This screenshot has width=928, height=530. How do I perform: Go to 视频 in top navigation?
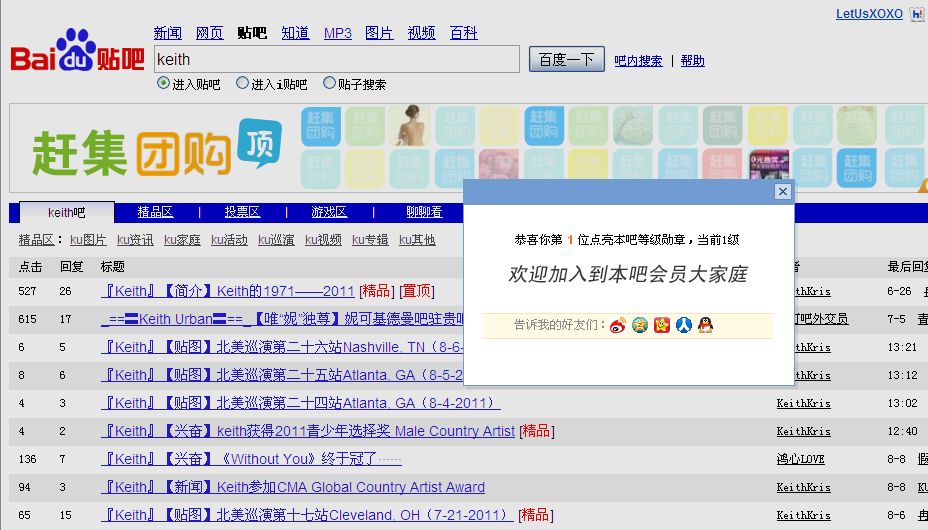pos(421,33)
